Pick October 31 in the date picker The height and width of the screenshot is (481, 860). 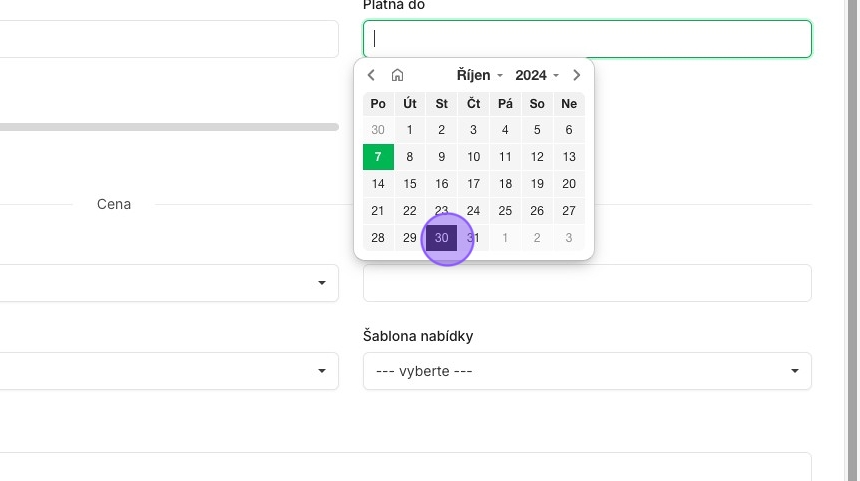tap(473, 238)
